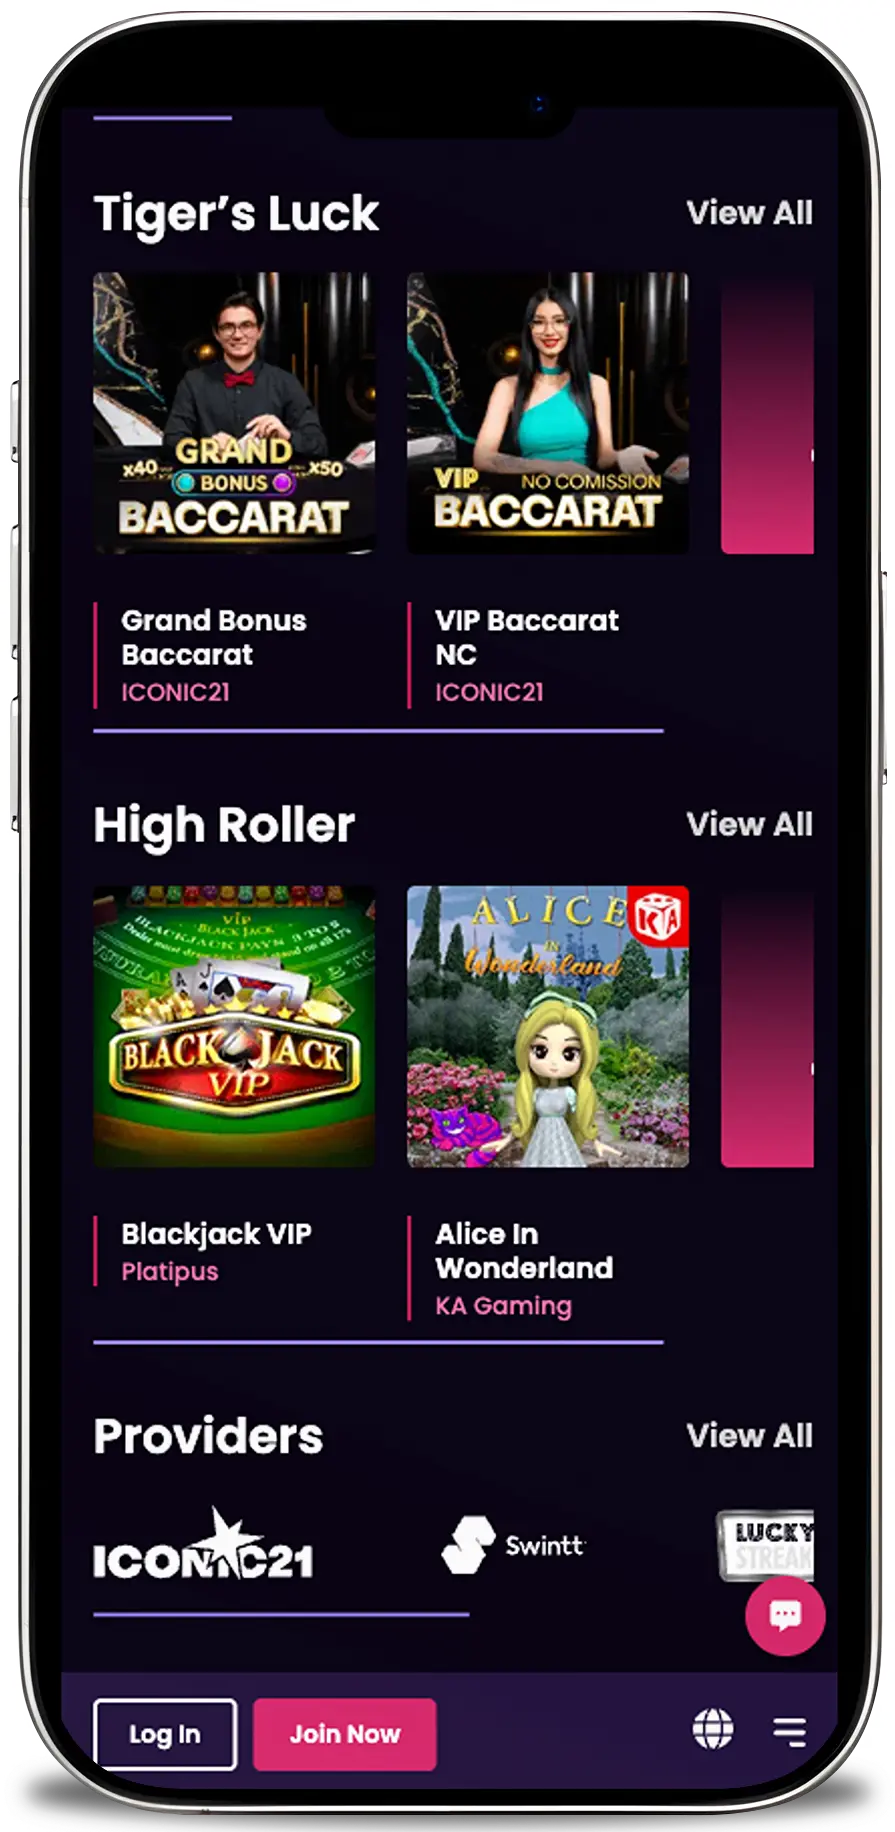Viewport: 895px width, 1832px height.
Task: Click the Log In button
Action: coord(165,1734)
